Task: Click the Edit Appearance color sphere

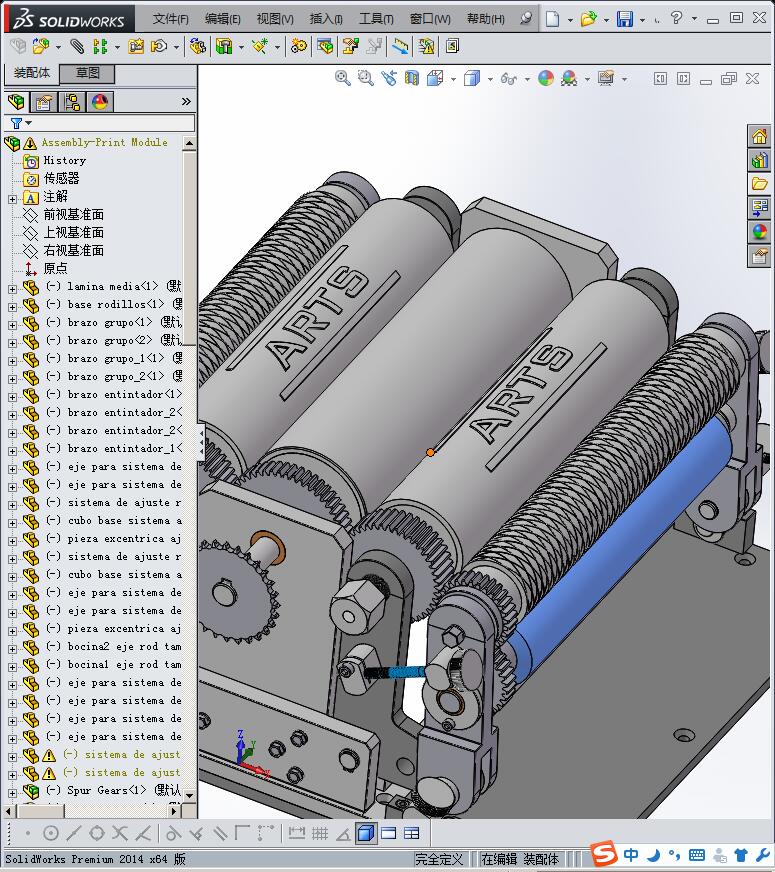Action: (546, 78)
